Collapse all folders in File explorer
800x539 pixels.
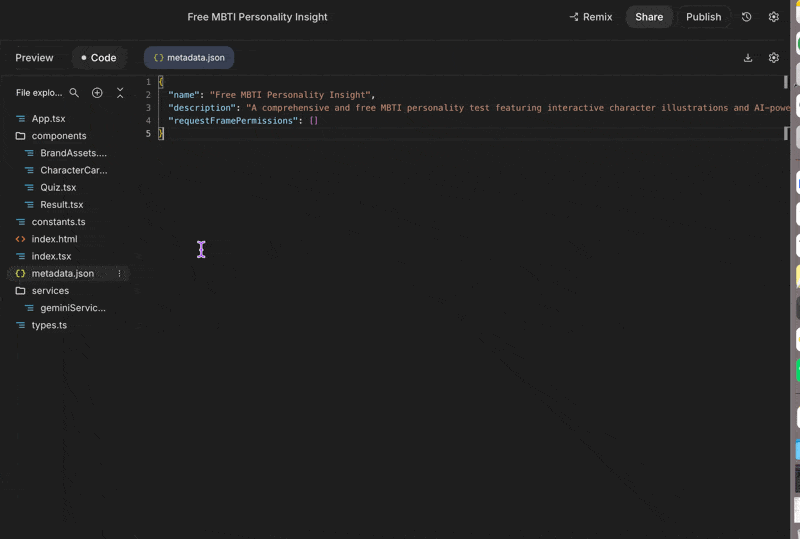[120, 93]
